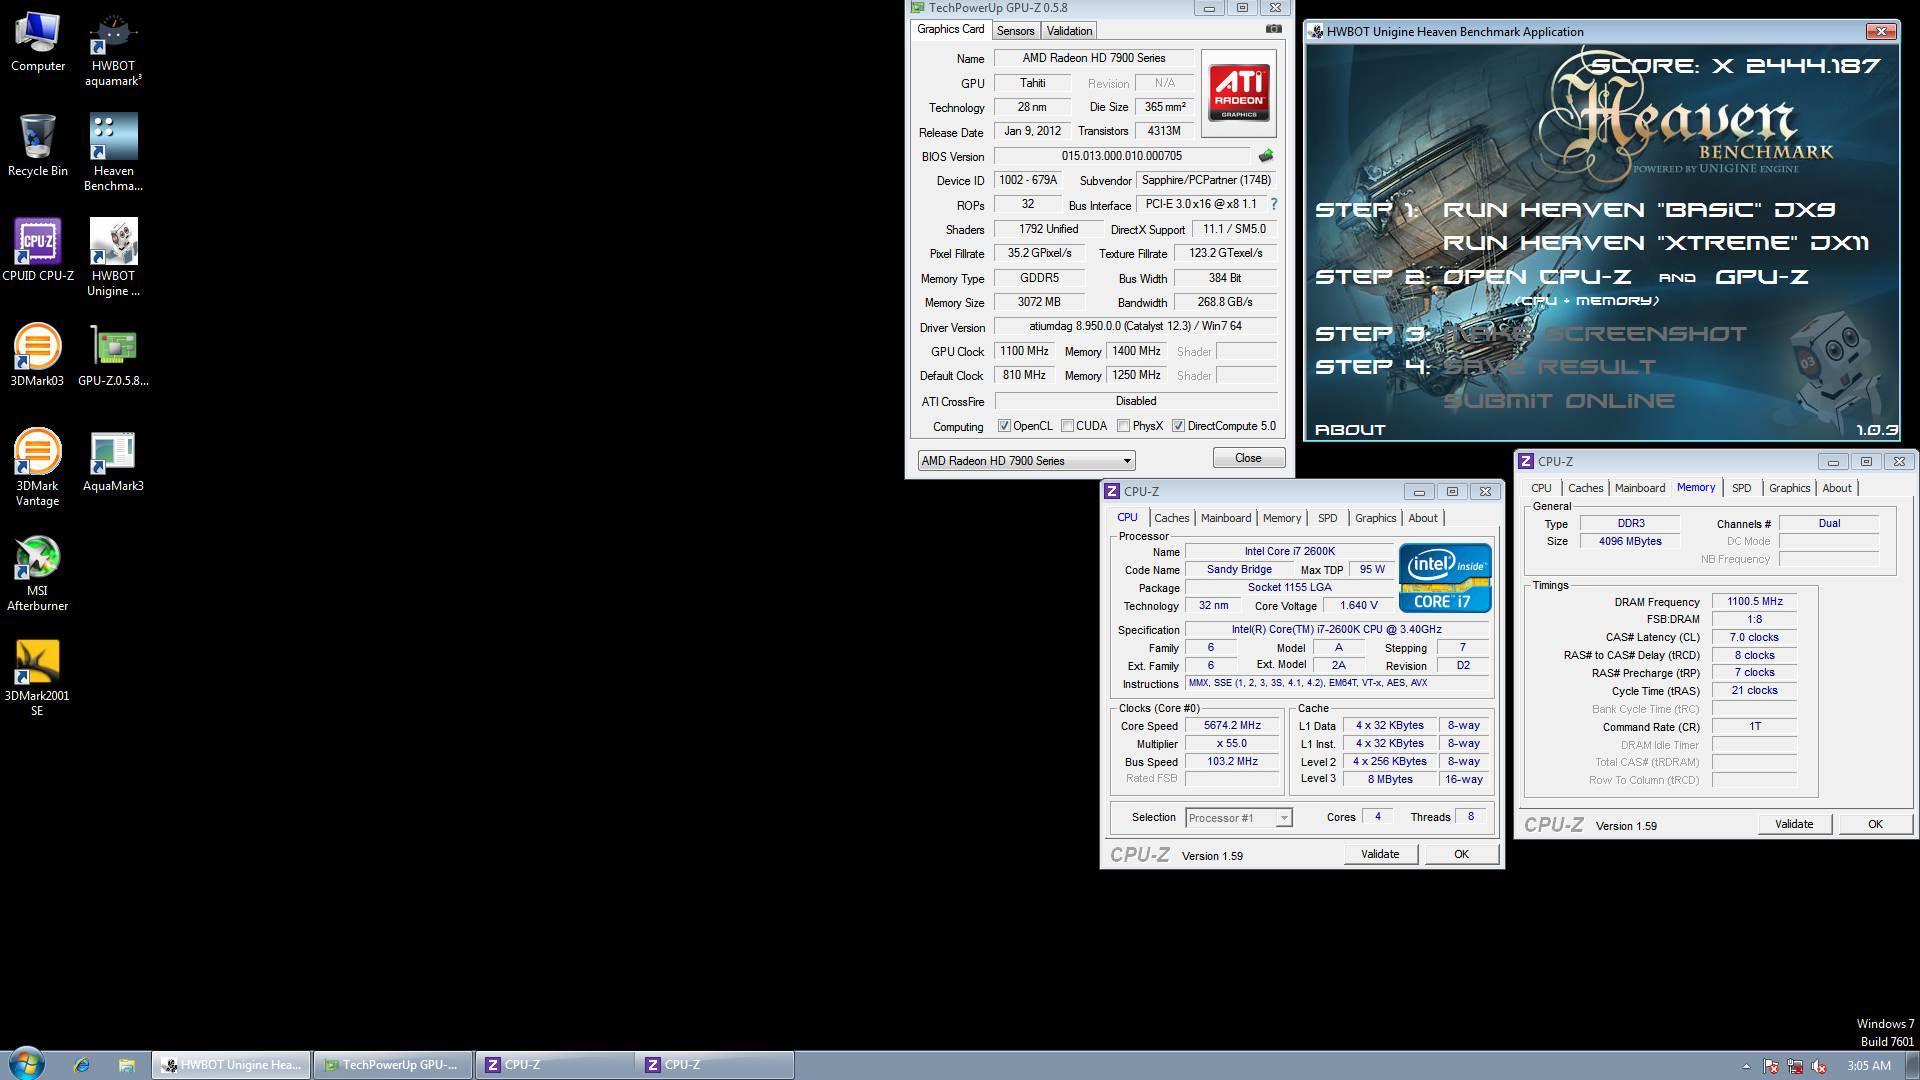Switch to the Validation tab in GPU-Z
1920x1080 pixels.
pos(1069,31)
